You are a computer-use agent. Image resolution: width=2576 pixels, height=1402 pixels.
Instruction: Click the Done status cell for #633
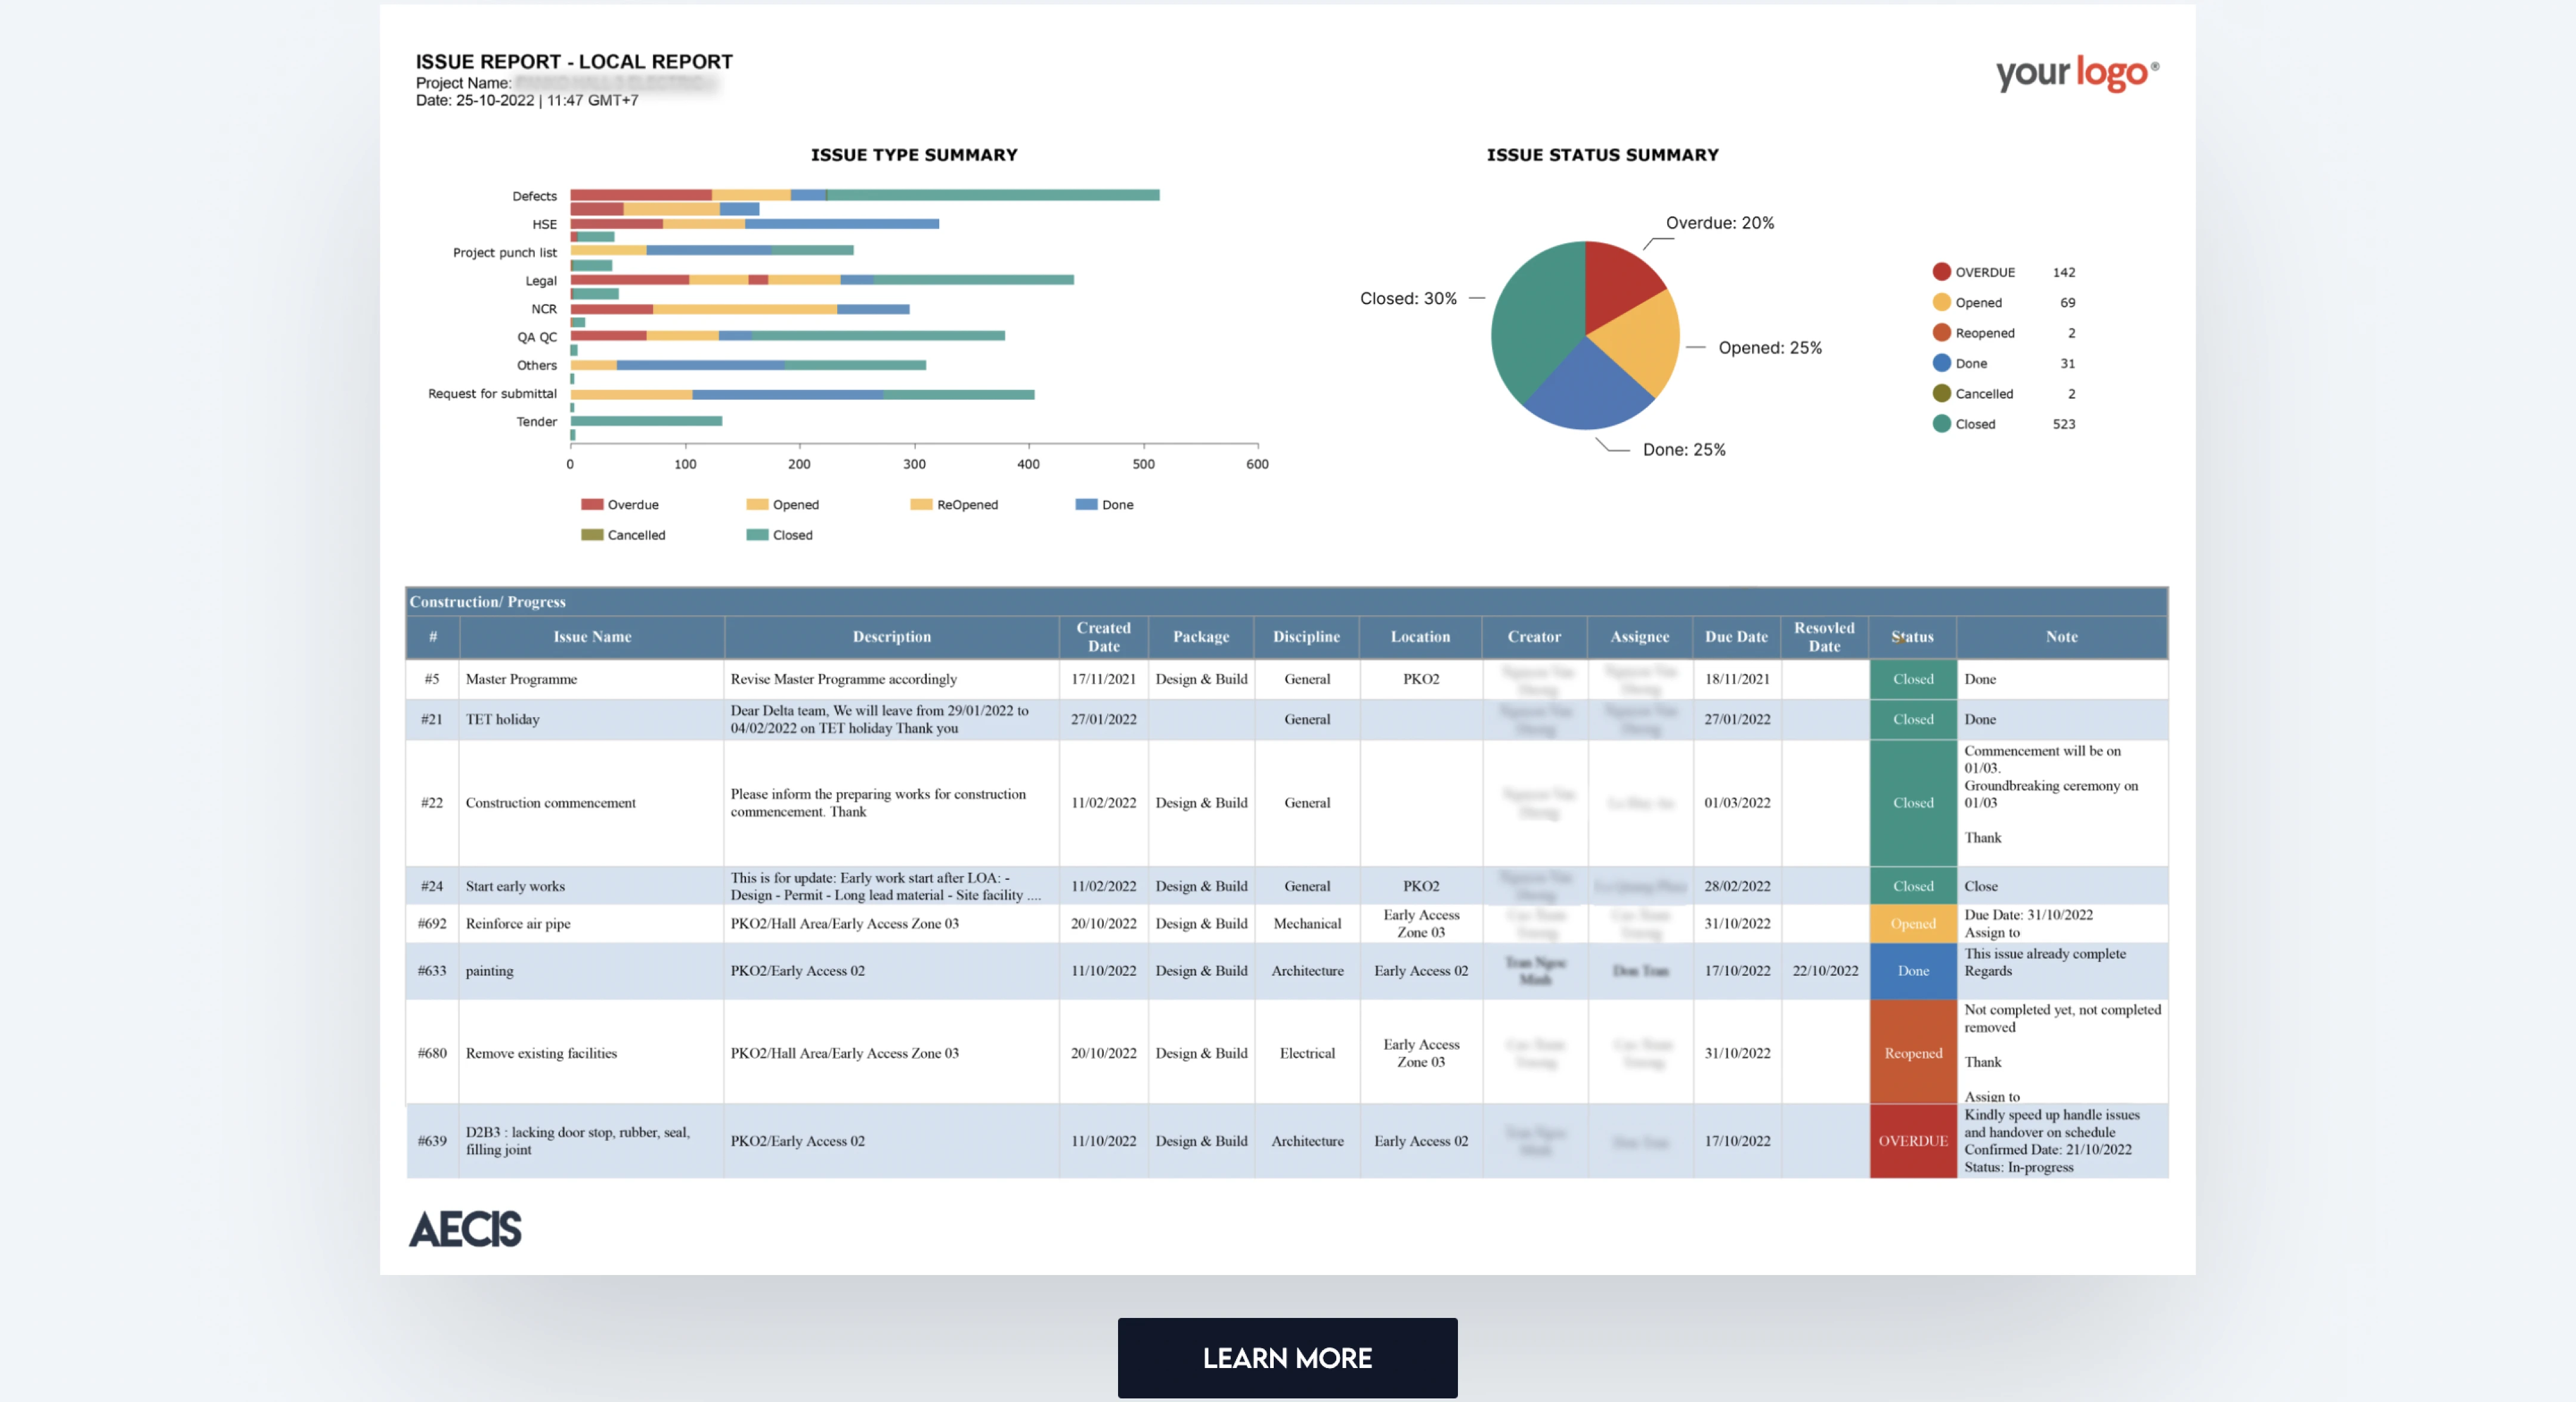tap(1912, 971)
